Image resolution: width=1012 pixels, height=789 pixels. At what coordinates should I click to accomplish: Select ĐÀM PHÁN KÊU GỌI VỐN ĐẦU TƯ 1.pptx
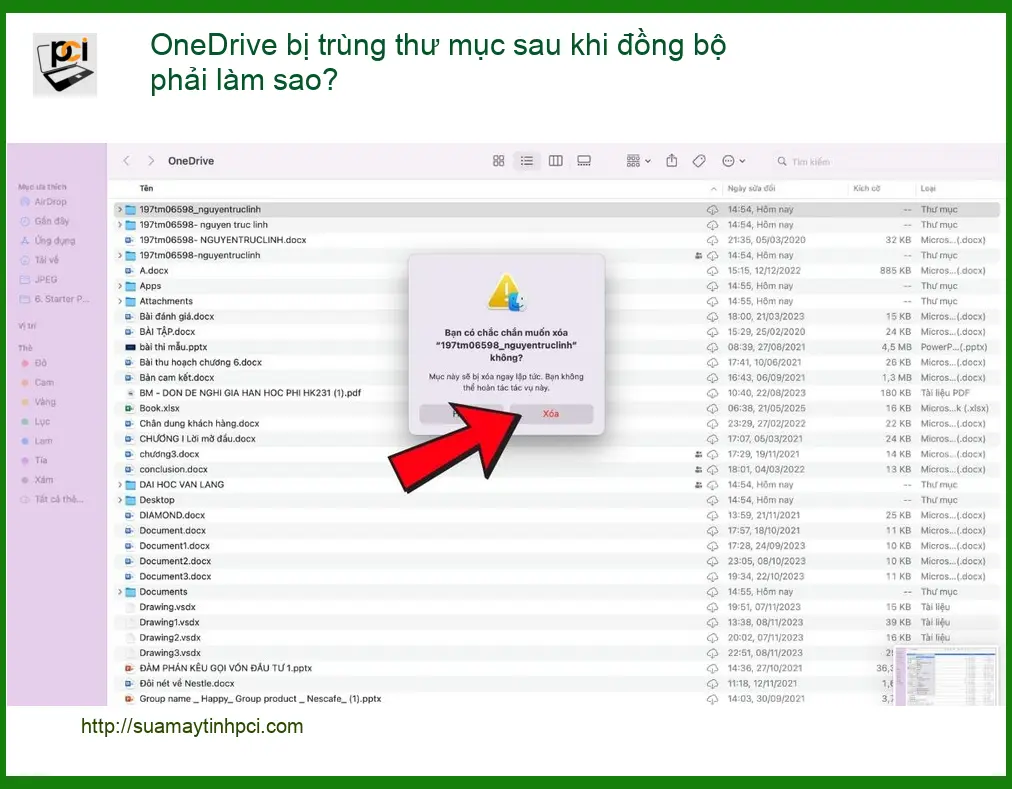(x=225, y=668)
